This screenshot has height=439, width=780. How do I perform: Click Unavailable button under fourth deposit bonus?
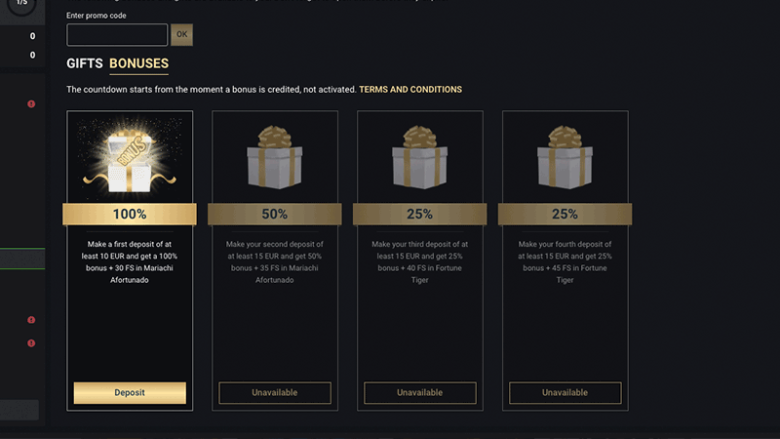[x=565, y=393]
